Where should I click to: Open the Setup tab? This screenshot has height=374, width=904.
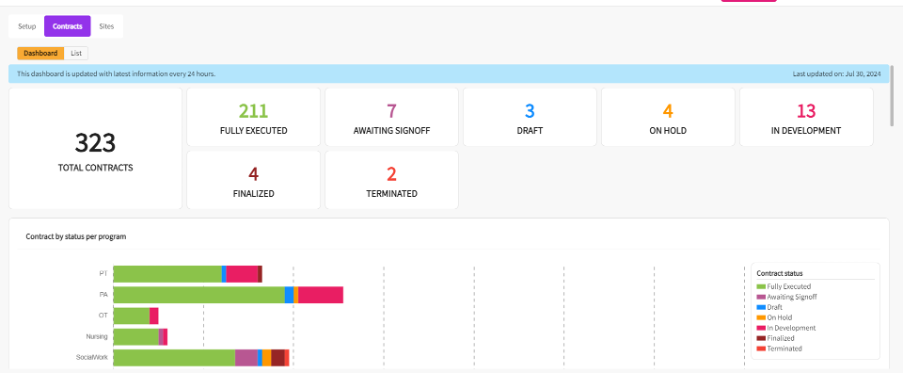(27, 27)
